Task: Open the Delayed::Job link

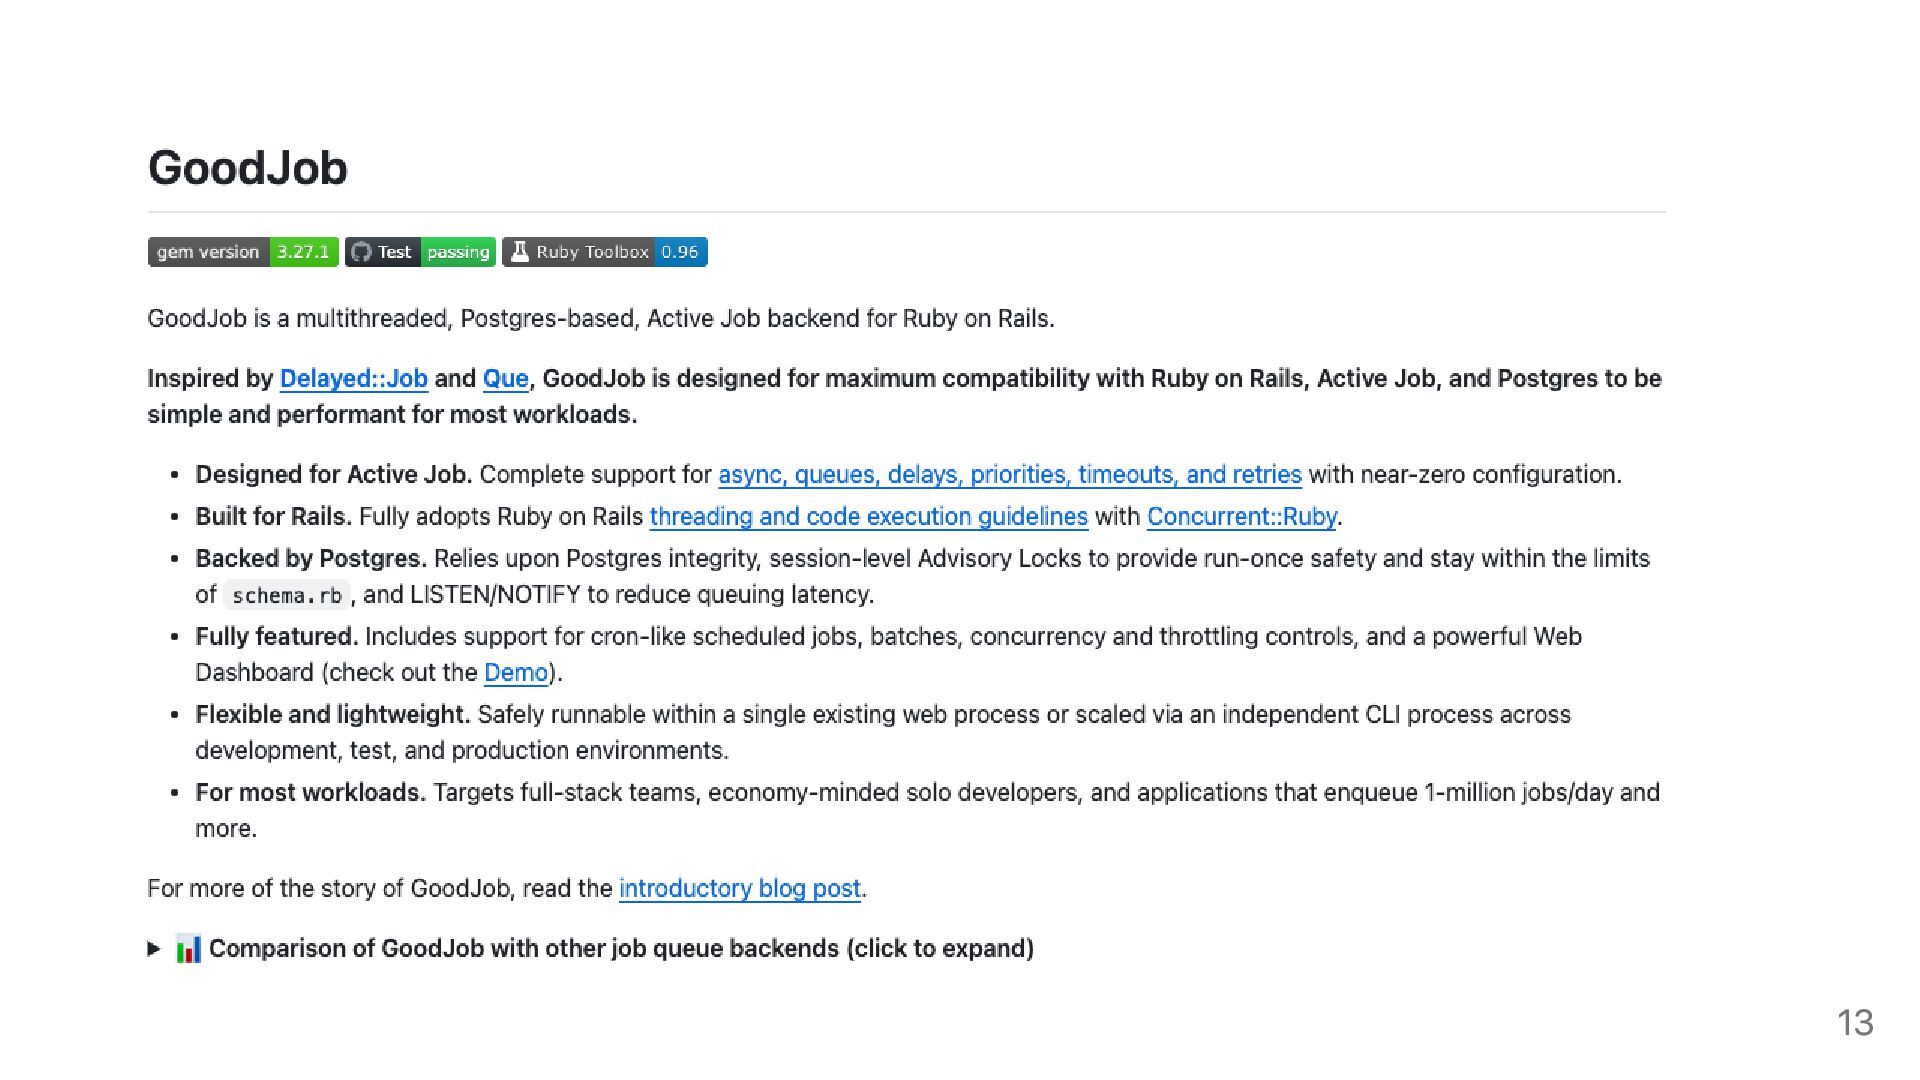Action: [x=354, y=379]
